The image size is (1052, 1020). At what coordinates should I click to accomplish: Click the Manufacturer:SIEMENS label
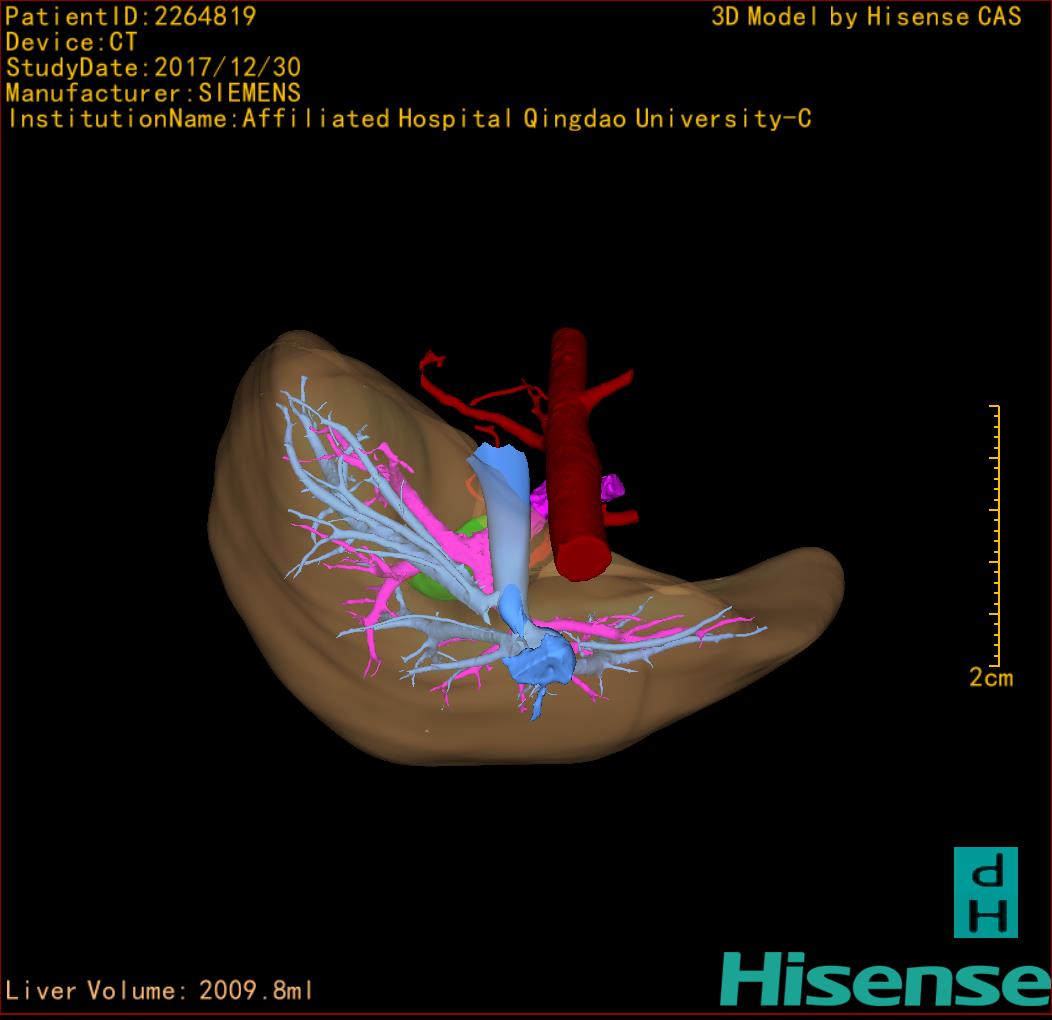point(153,93)
